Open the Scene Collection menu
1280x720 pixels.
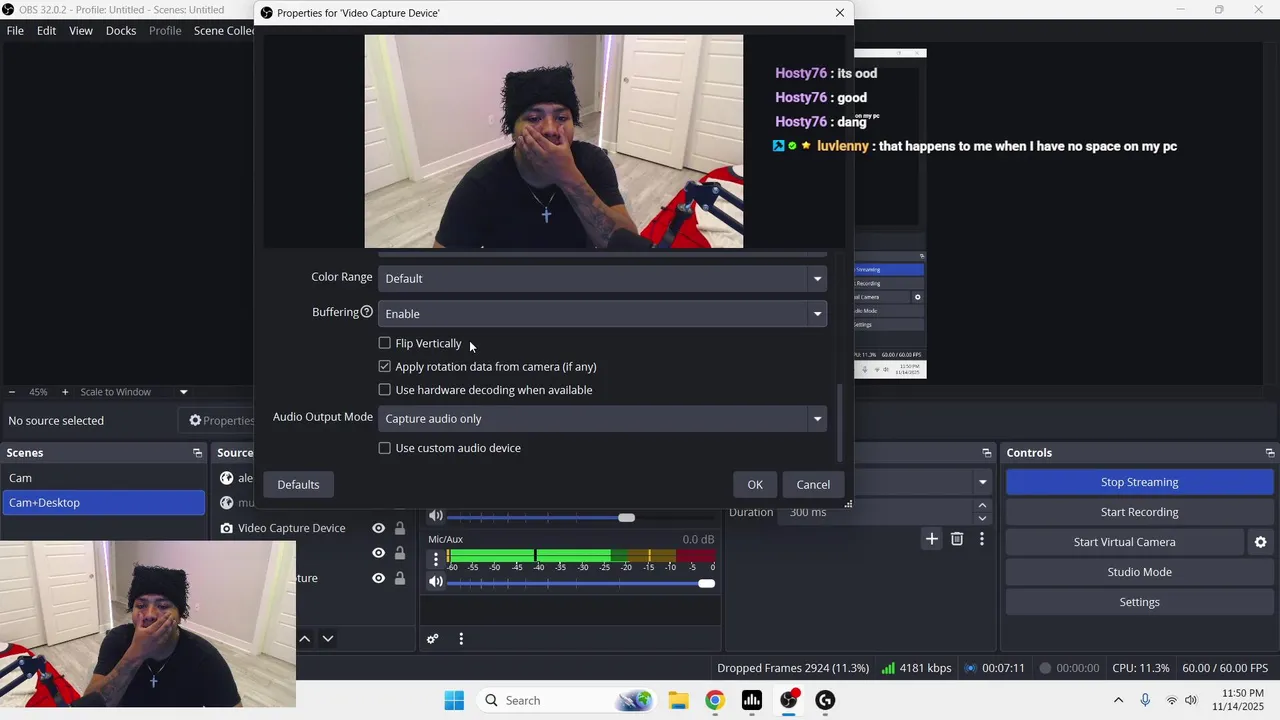[x=223, y=30]
